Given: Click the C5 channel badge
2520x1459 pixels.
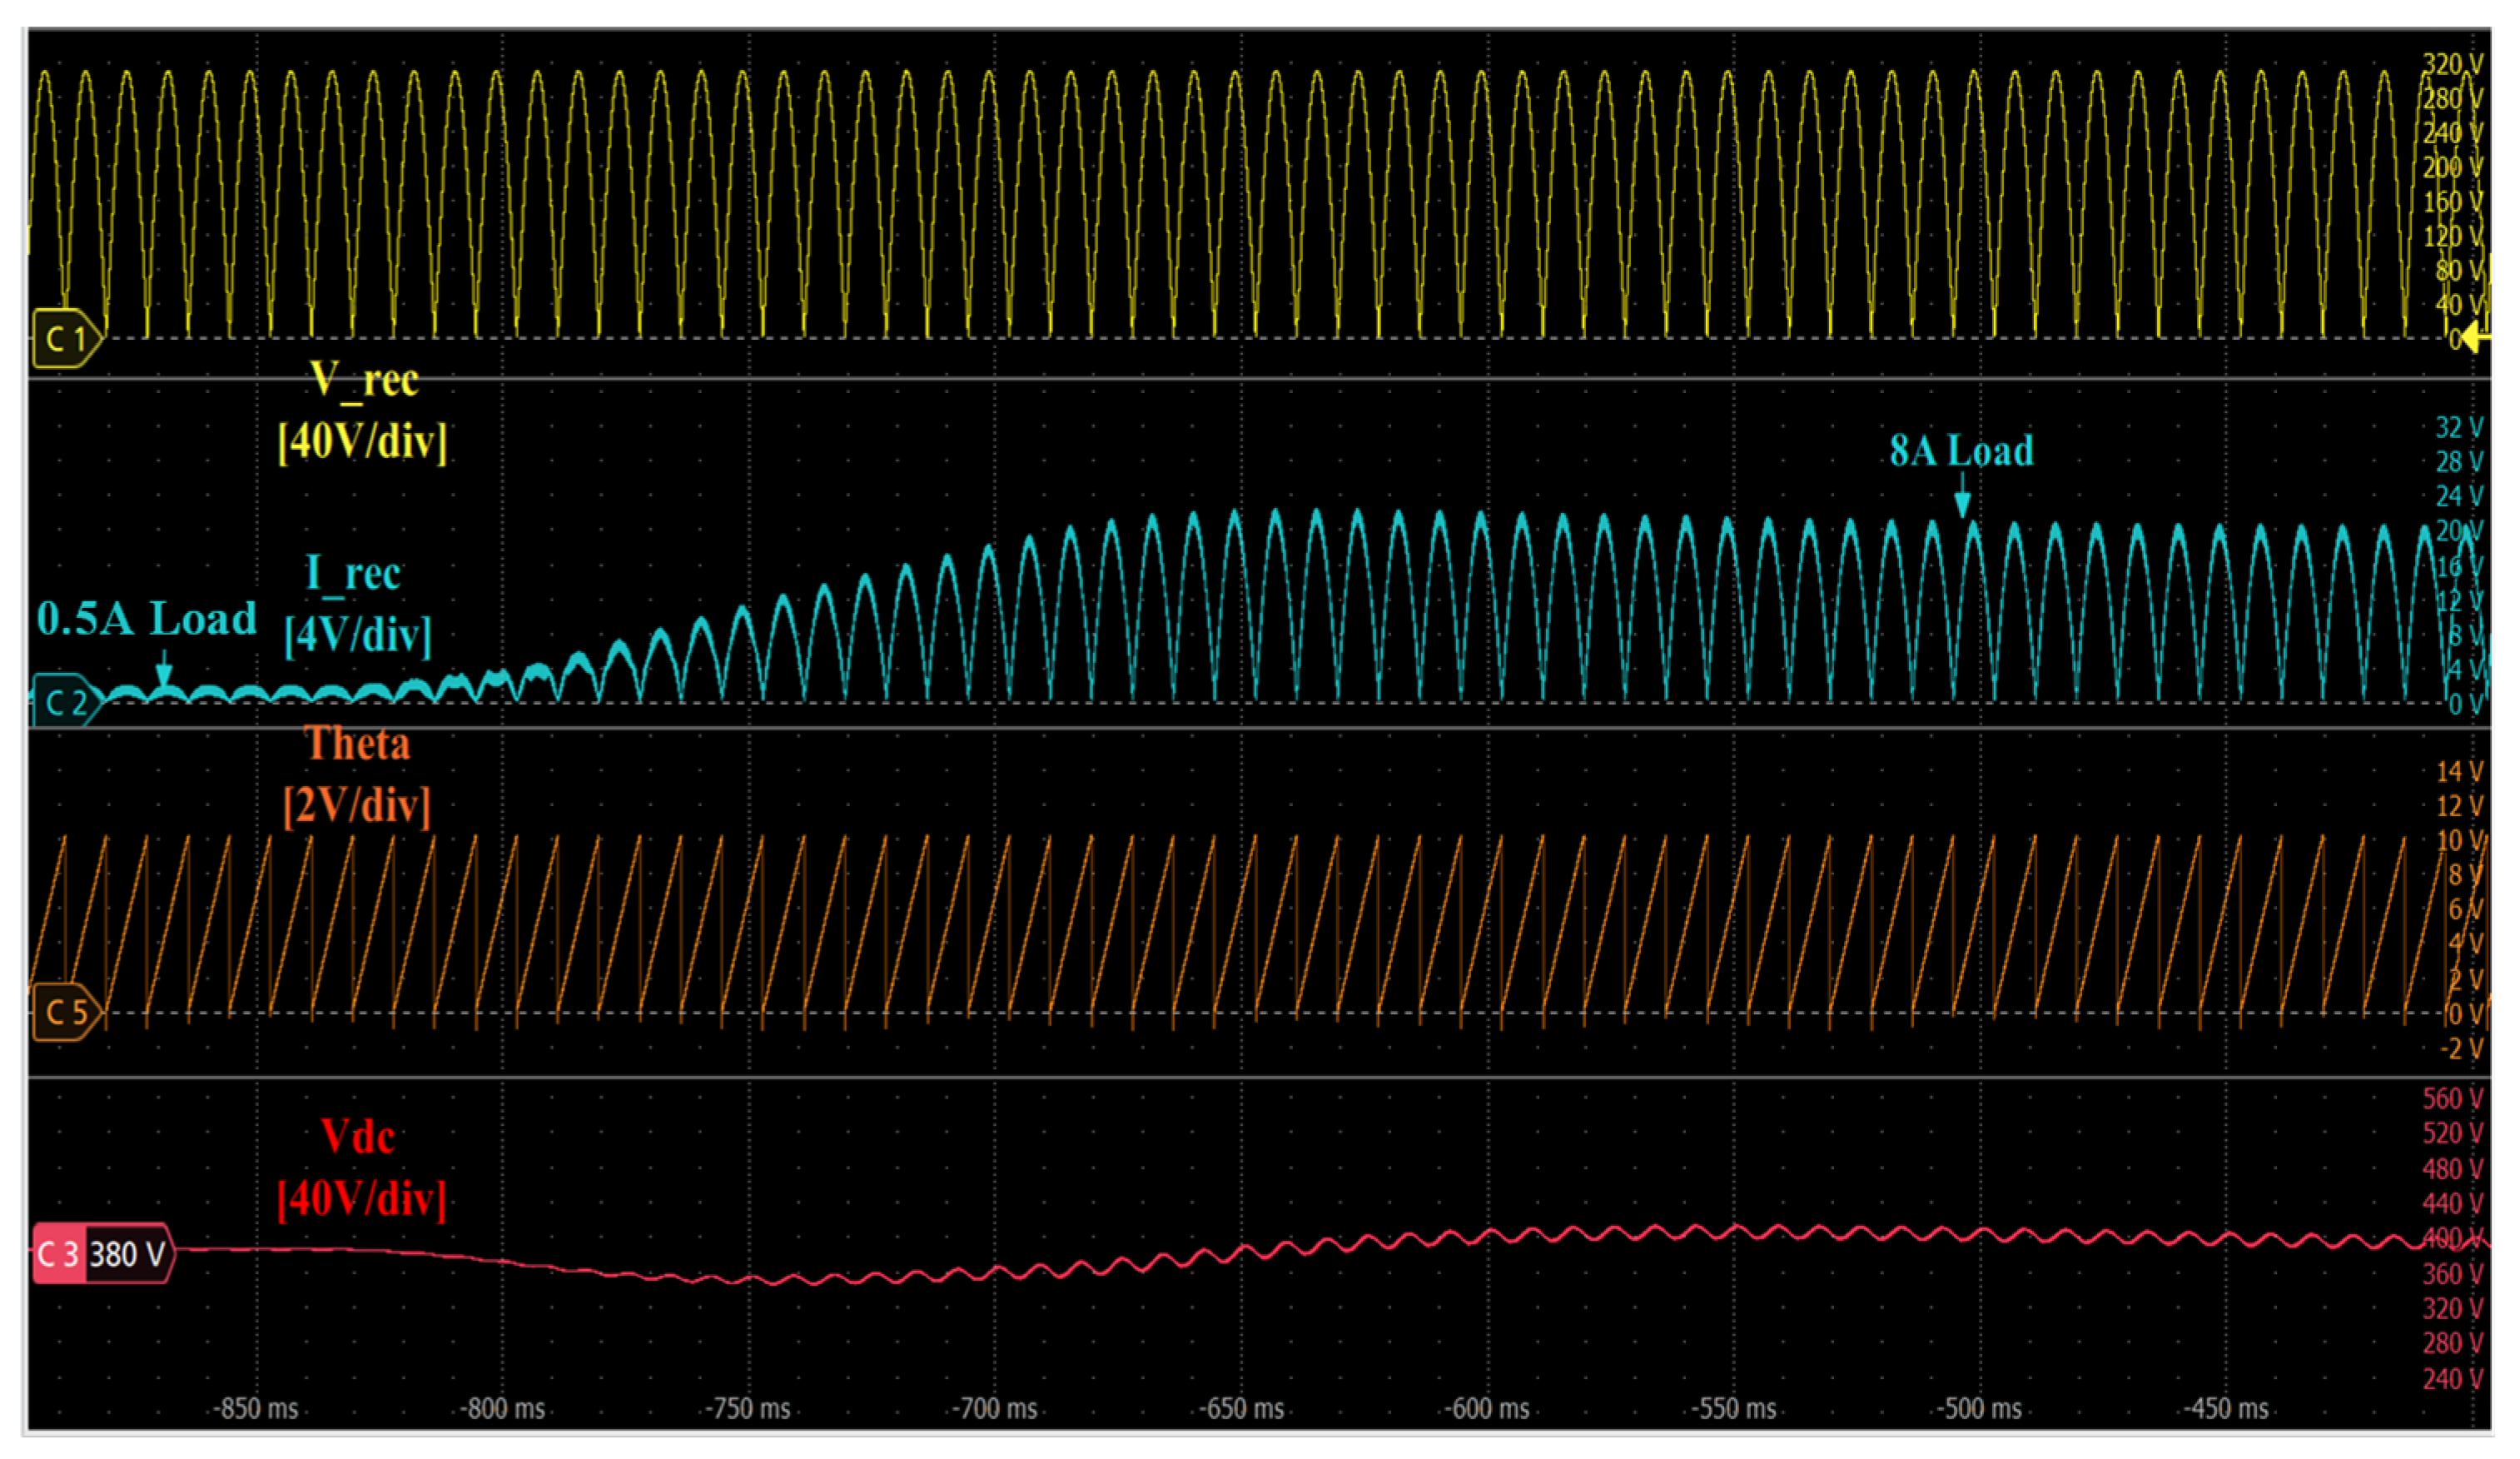Looking at the screenshot, I should pos(66,1012).
